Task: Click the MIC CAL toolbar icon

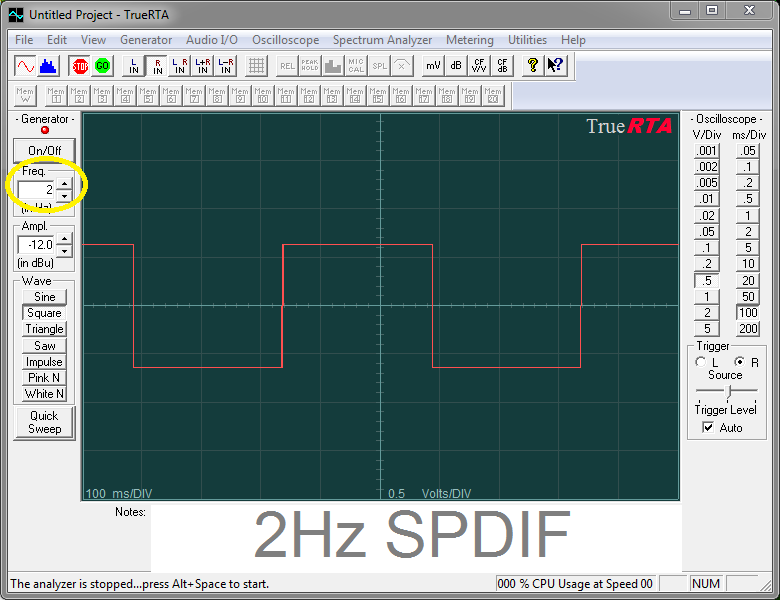Action: [356, 66]
